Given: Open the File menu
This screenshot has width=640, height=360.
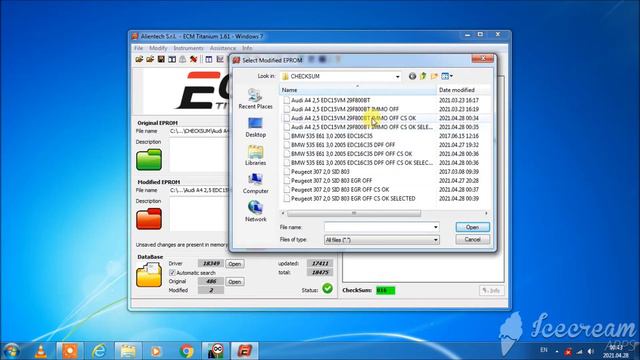Looking at the screenshot, I should click(x=139, y=48).
